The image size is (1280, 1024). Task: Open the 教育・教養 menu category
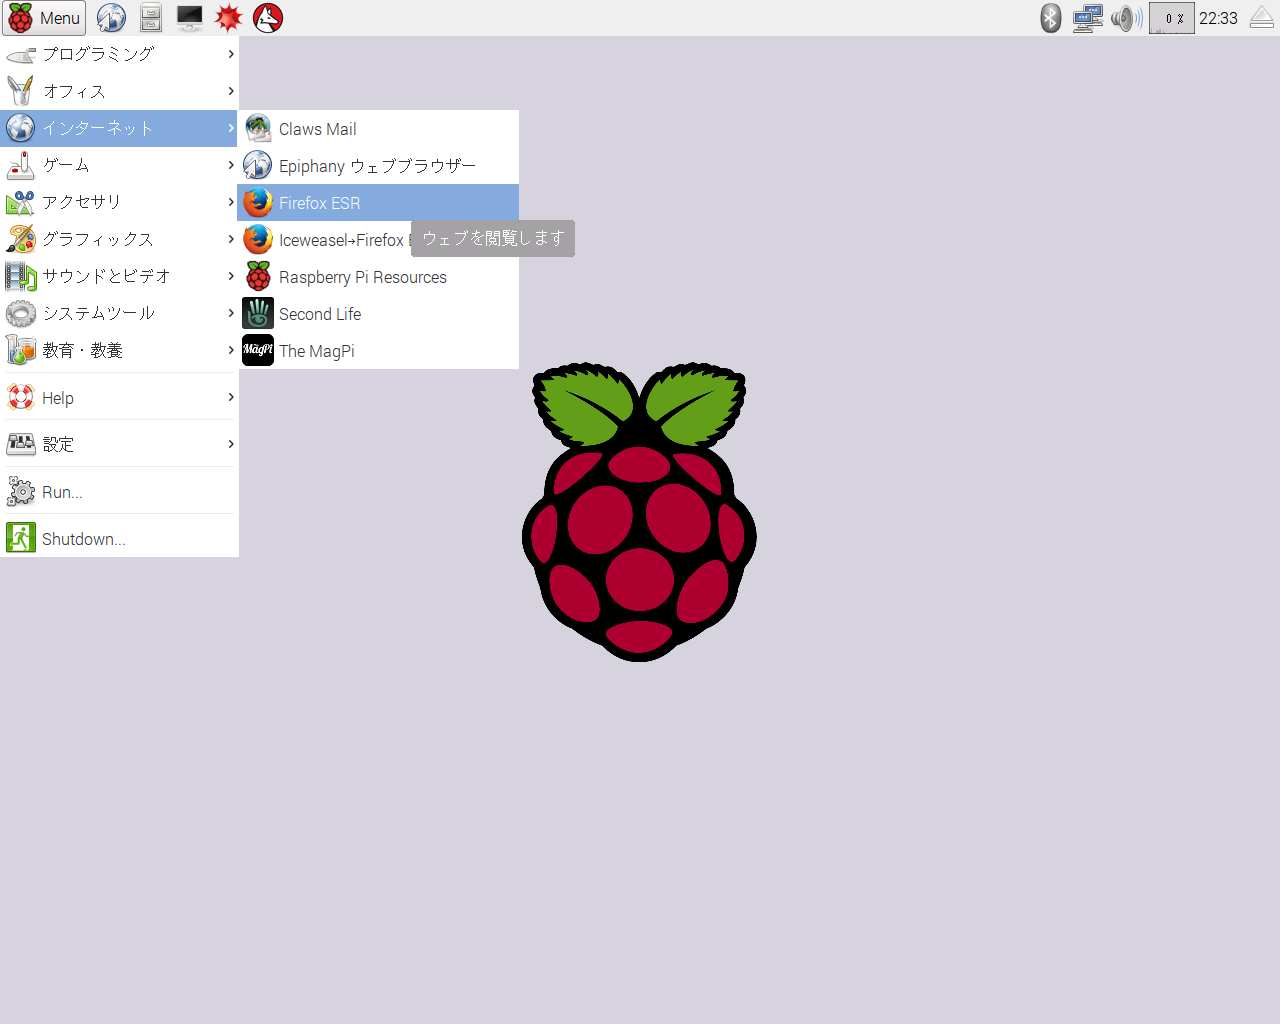point(119,350)
